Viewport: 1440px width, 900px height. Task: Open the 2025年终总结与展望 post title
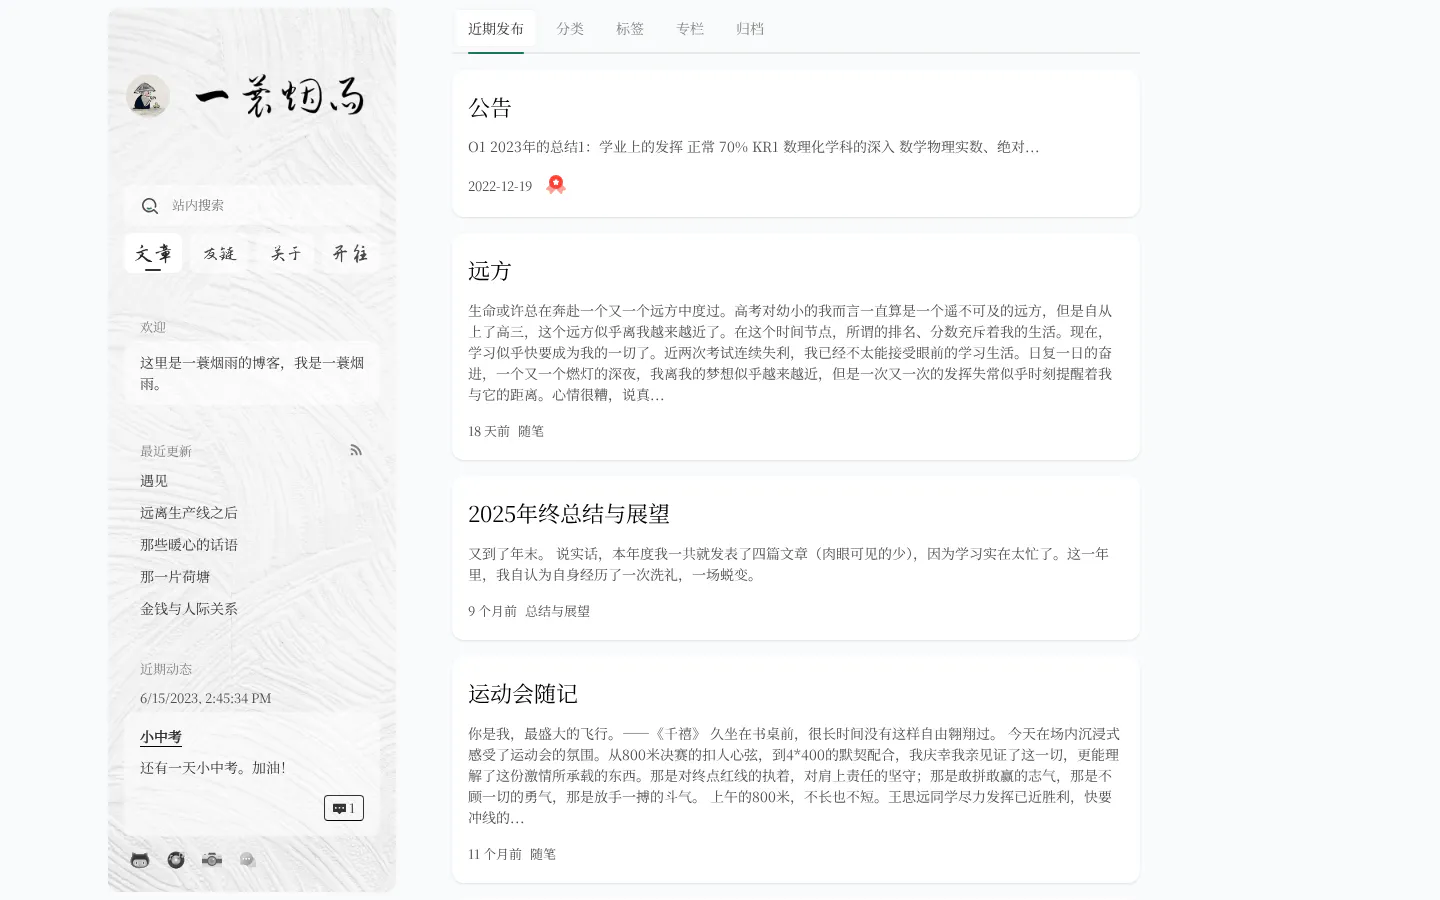coord(569,514)
